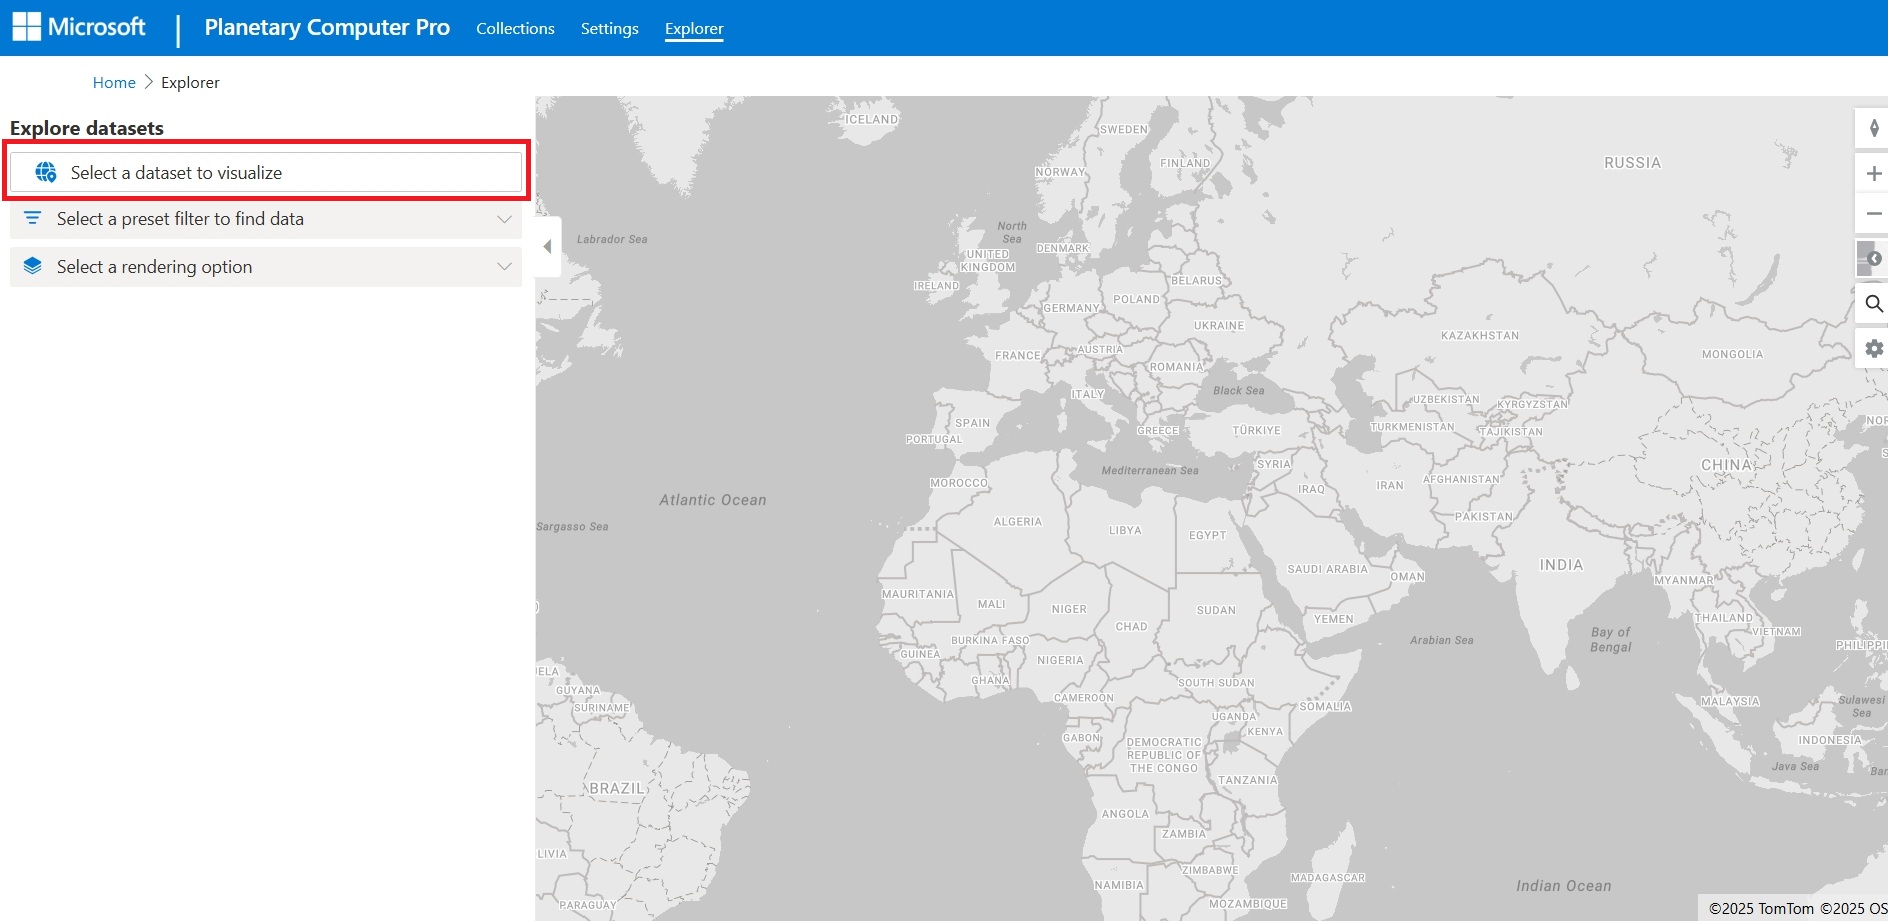Open the map style picker thumbnail
The image size is (1888, 921).
coord(1870,258)
